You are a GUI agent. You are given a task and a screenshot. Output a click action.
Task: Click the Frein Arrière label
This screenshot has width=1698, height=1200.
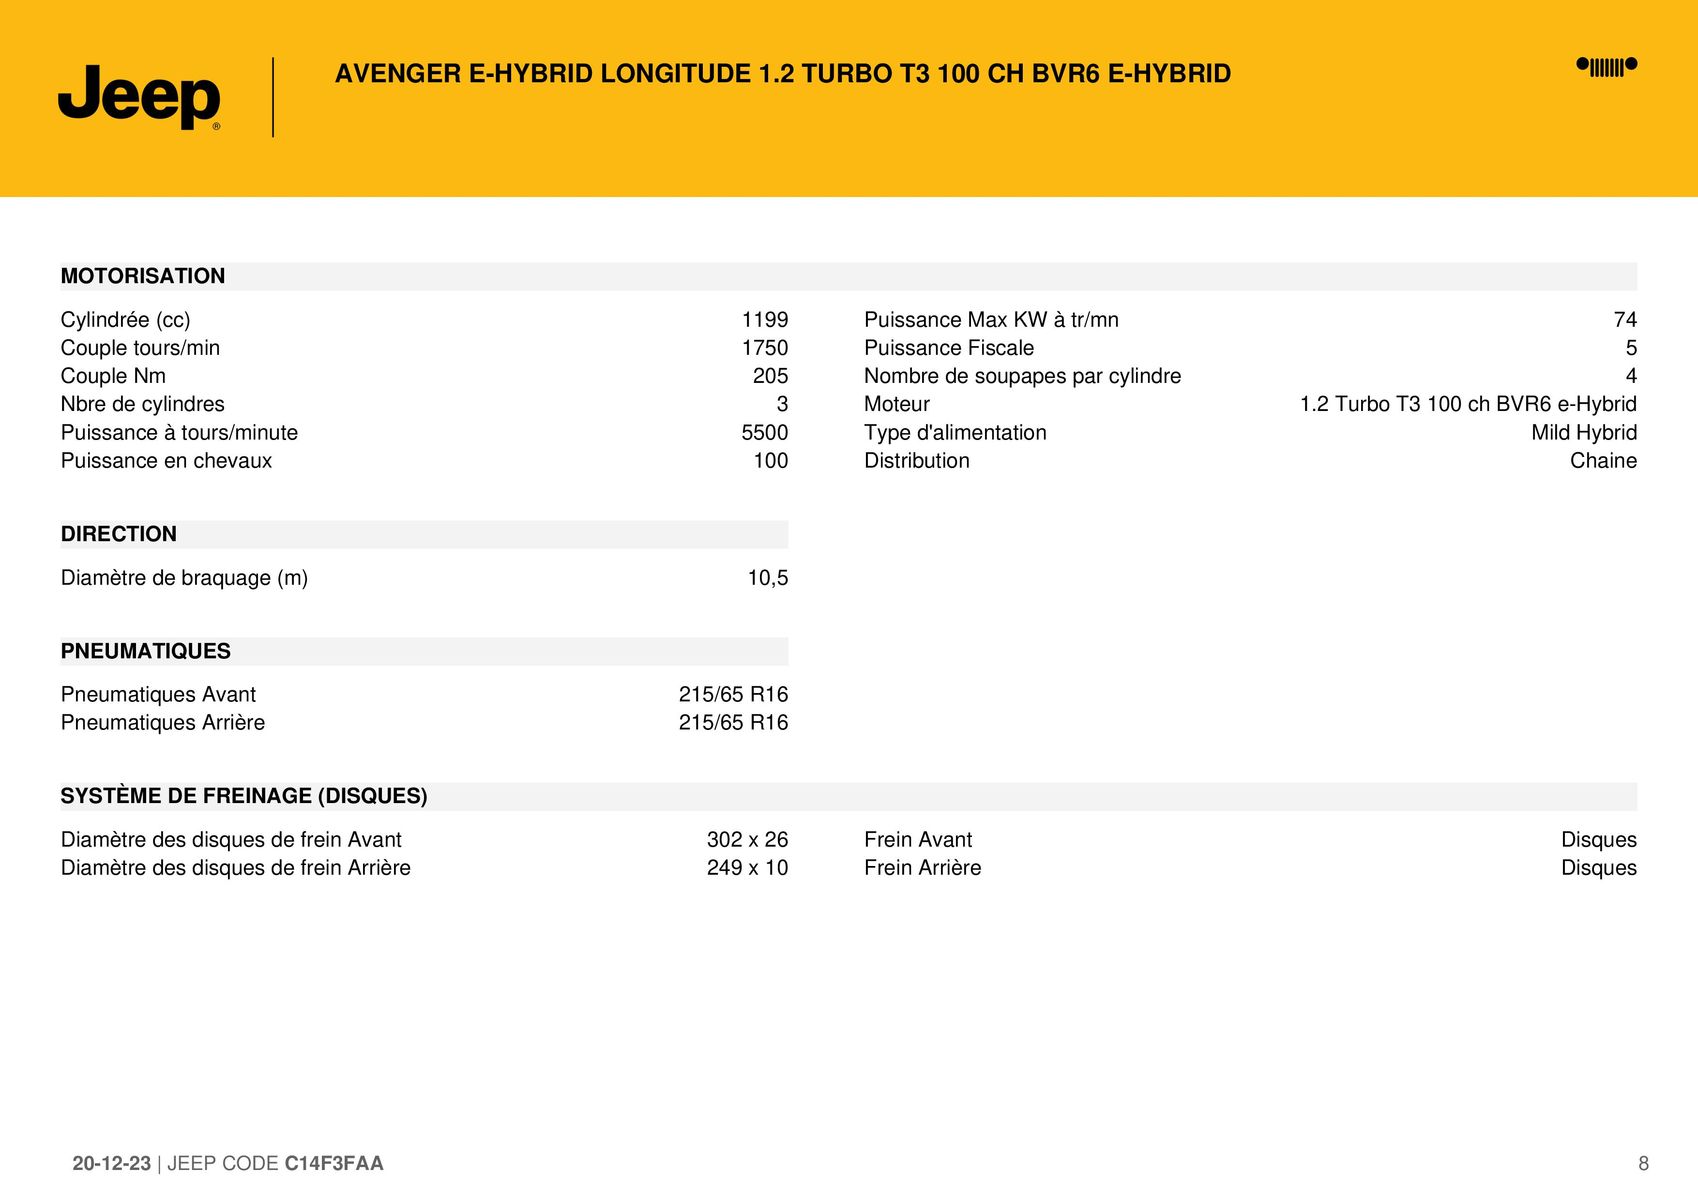(x=923, y=868)
